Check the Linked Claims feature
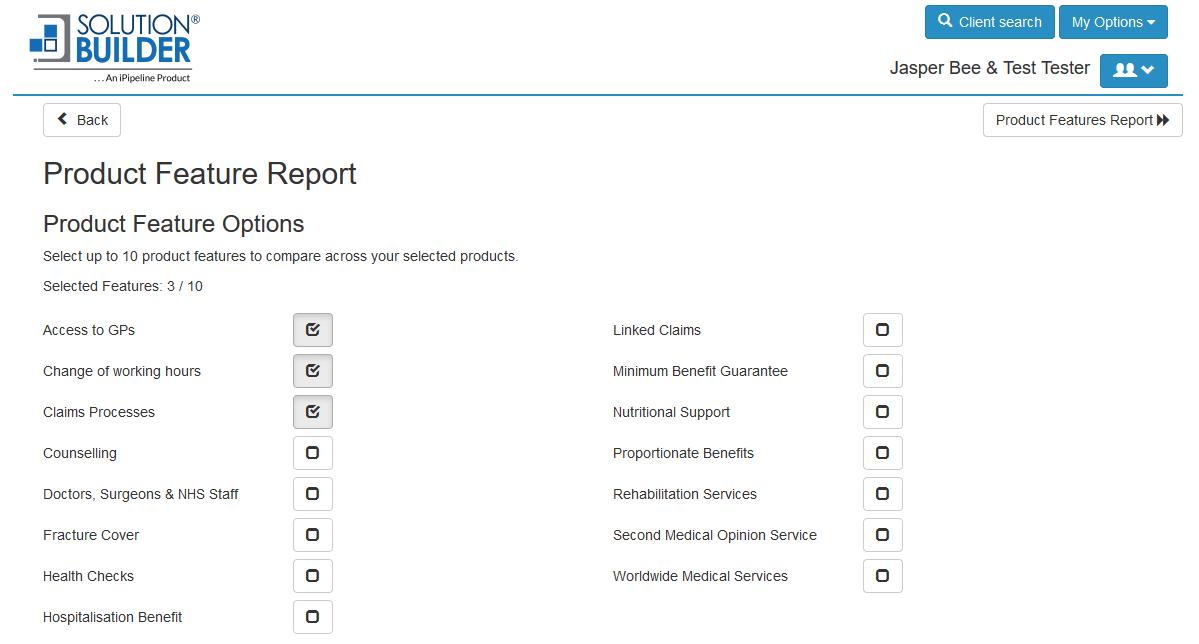 [882, 330]
